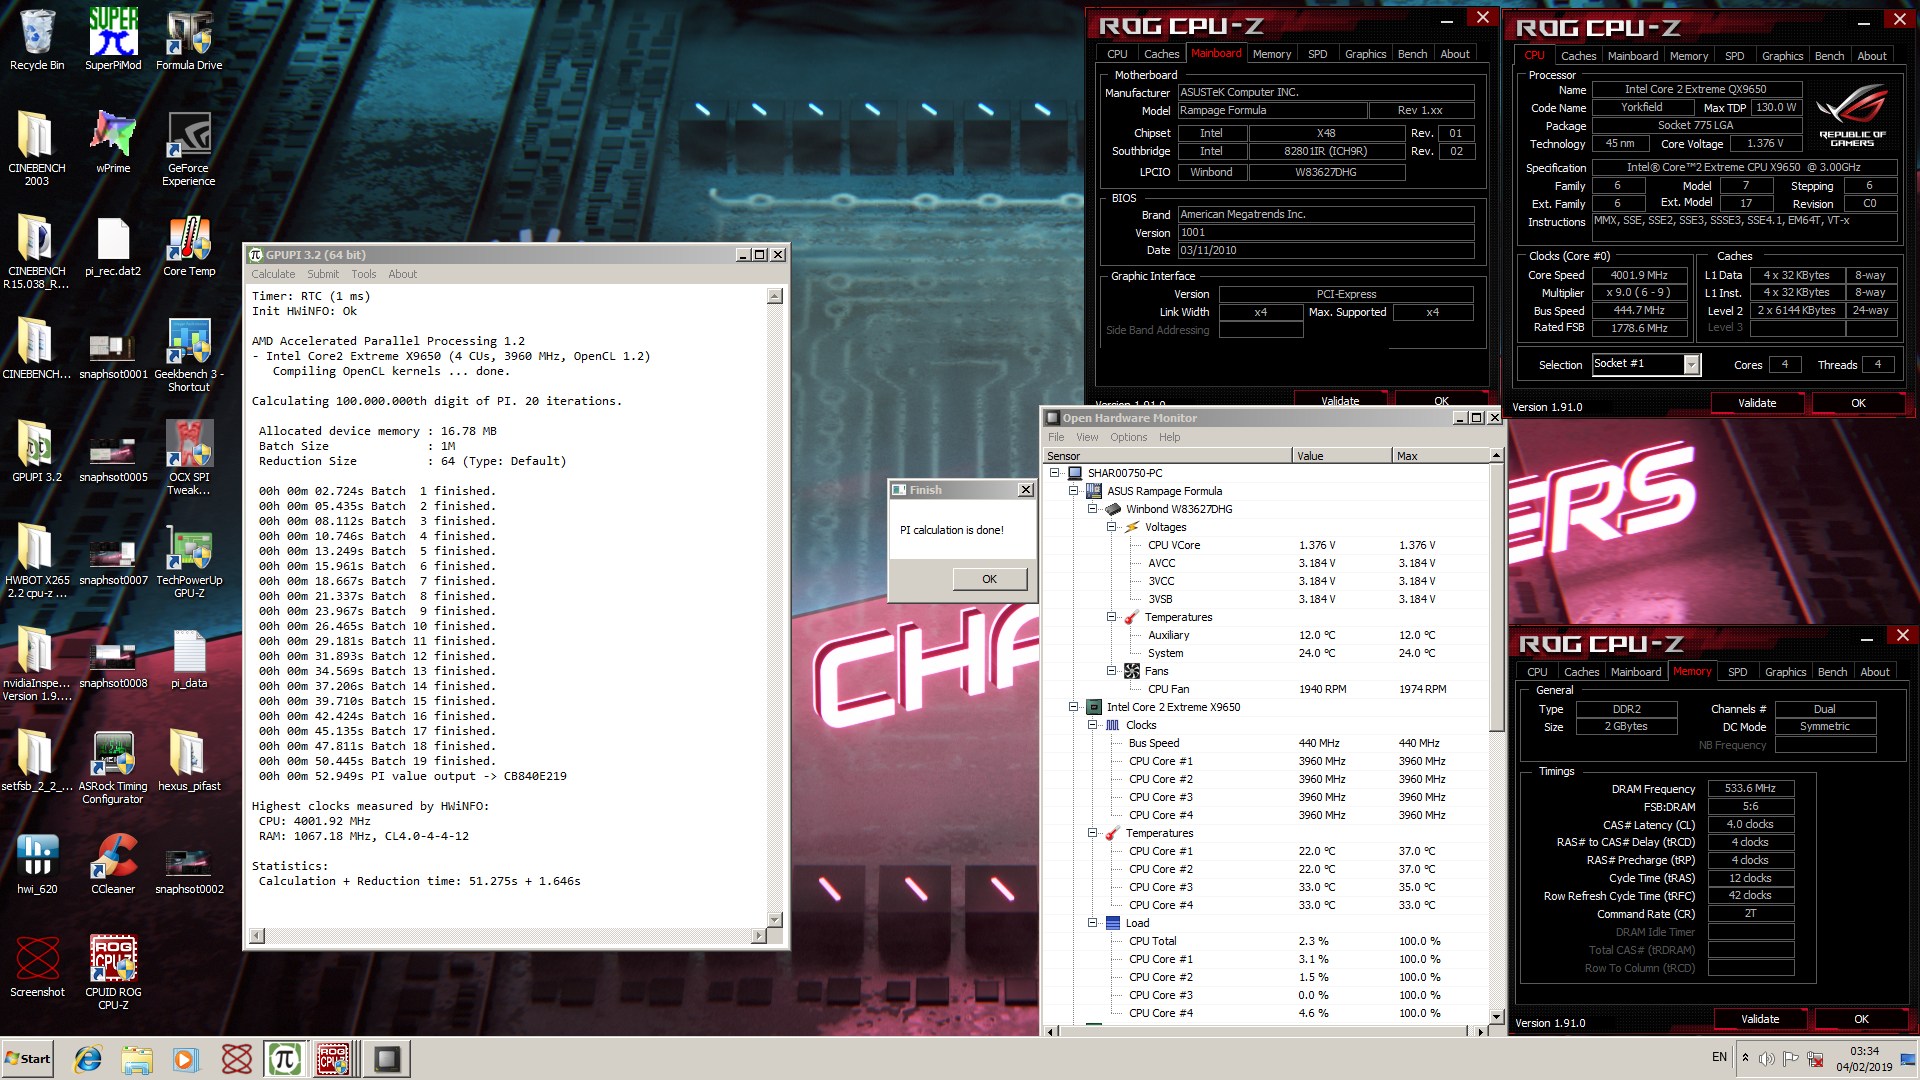1920x1080 pixels.
Task: Open the Start menu
Action: coord(27,1059)
